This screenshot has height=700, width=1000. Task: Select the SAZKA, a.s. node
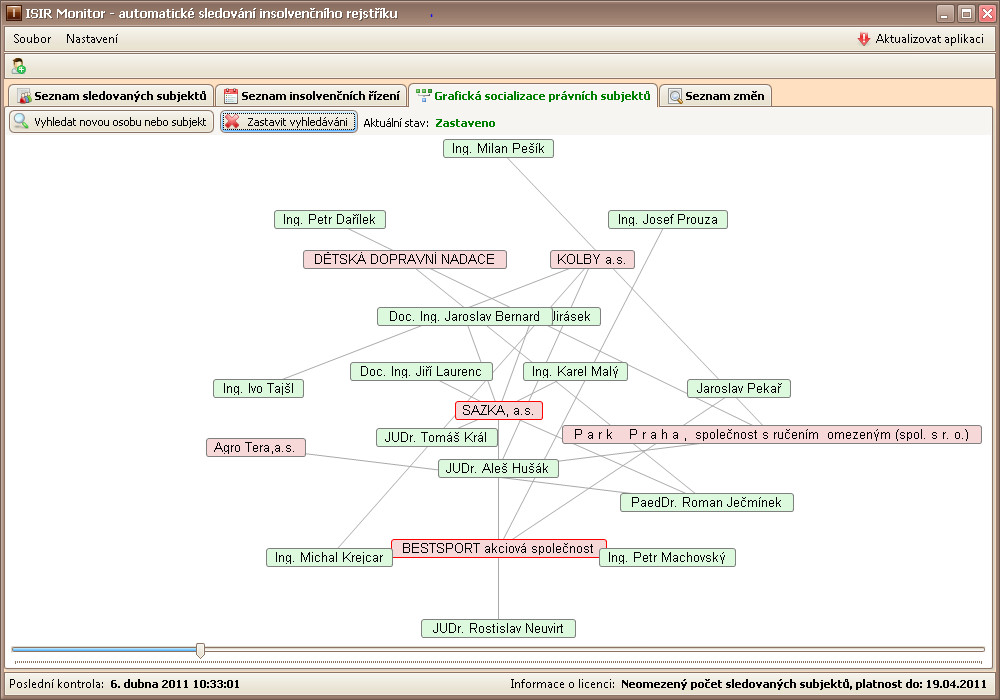499,411
